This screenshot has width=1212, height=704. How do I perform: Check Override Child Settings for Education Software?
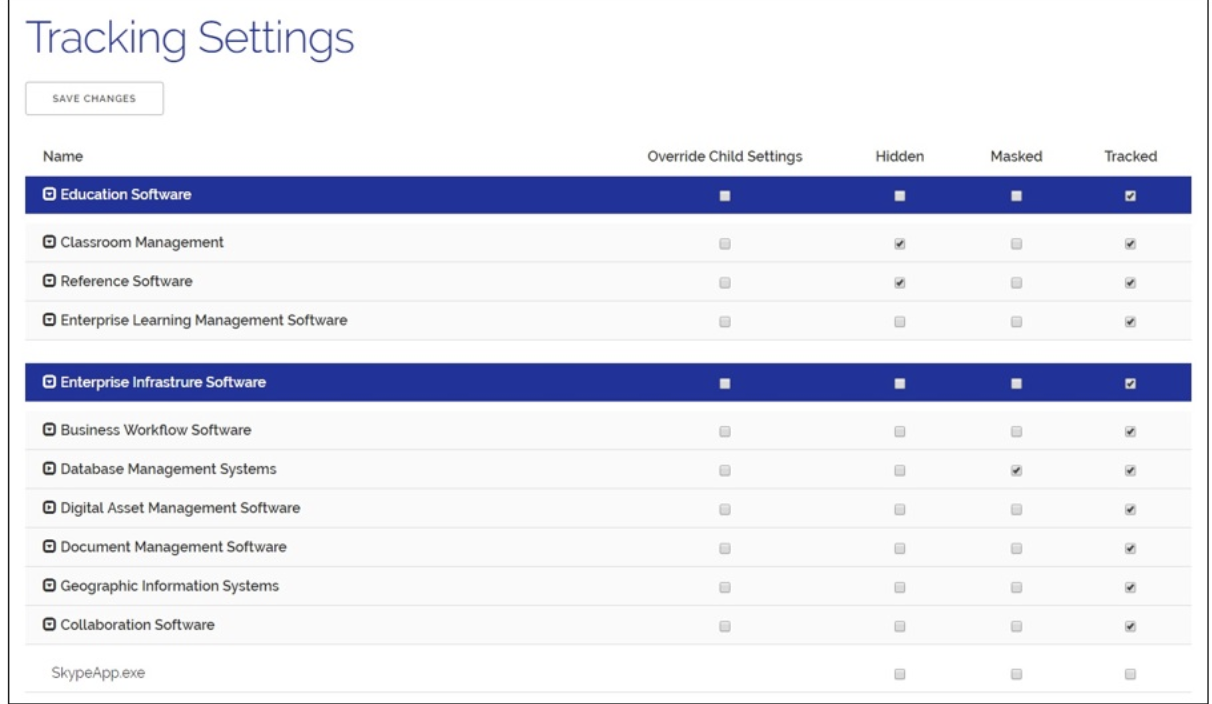click(x=725, y=196)
